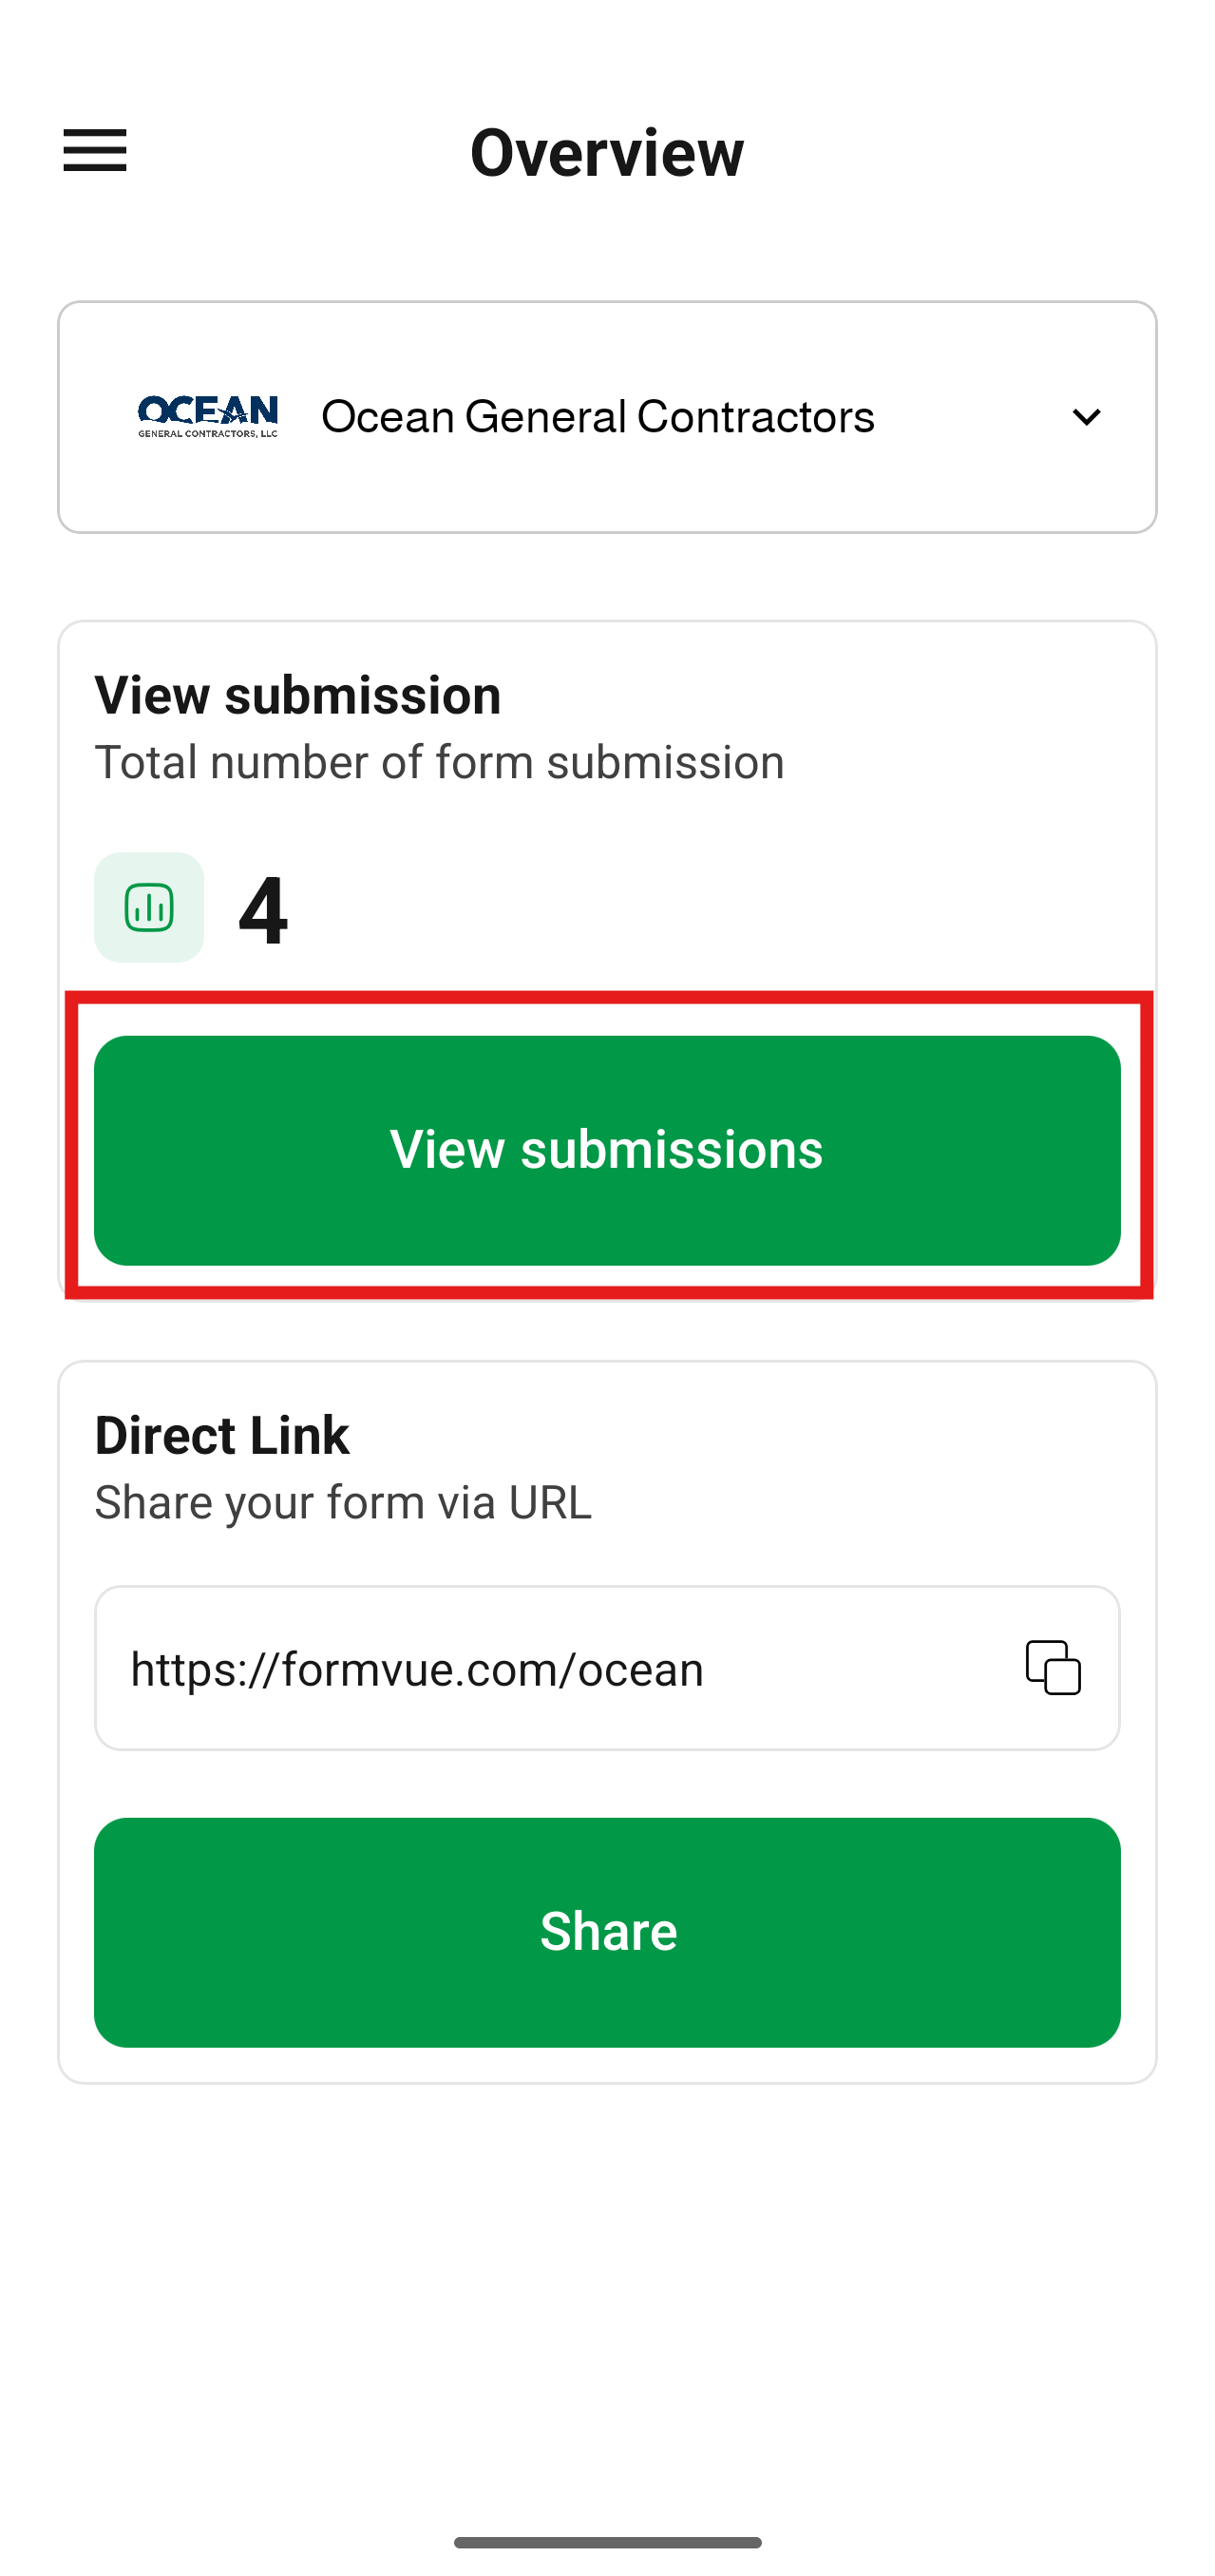Tap the Overview page title
The width and height of the screenshot is (1215, 2576).
tap(607, 153)
